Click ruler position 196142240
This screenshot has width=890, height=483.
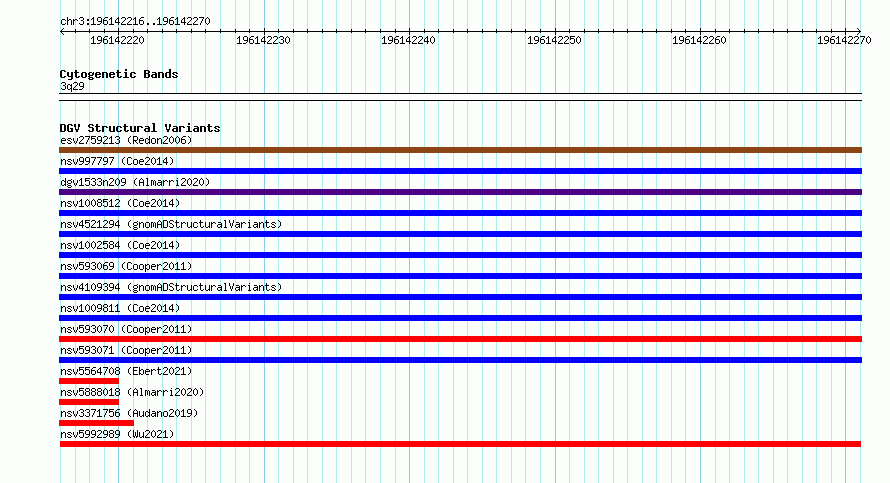pyautogui.click(x=409, y=40)
